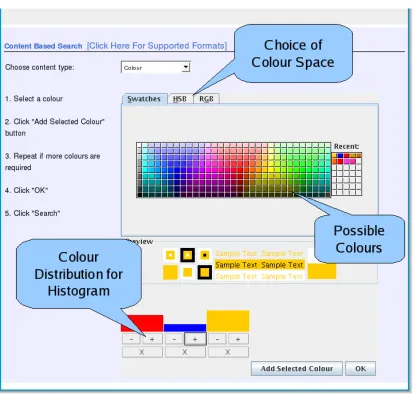Pick a colour from the main swatch palette
The height and width of the screenshot is (394, 414).
(x=233, y=170)
